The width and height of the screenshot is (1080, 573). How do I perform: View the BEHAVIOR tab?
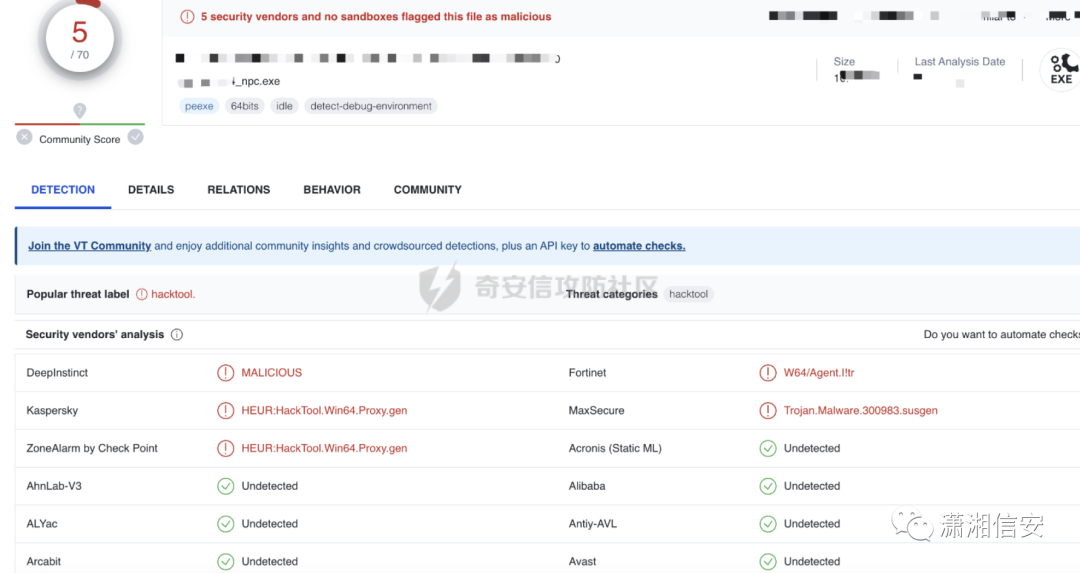pyautogui.click(x=332, y=190)
